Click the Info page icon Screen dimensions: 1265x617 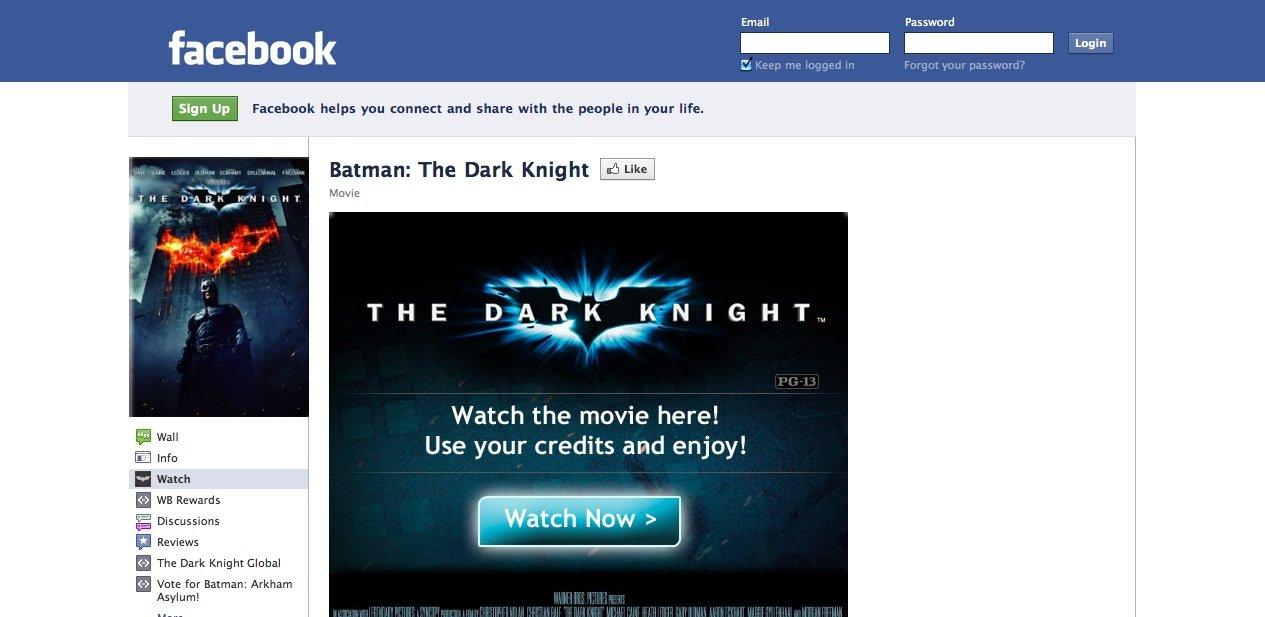(x=143, y=458)
